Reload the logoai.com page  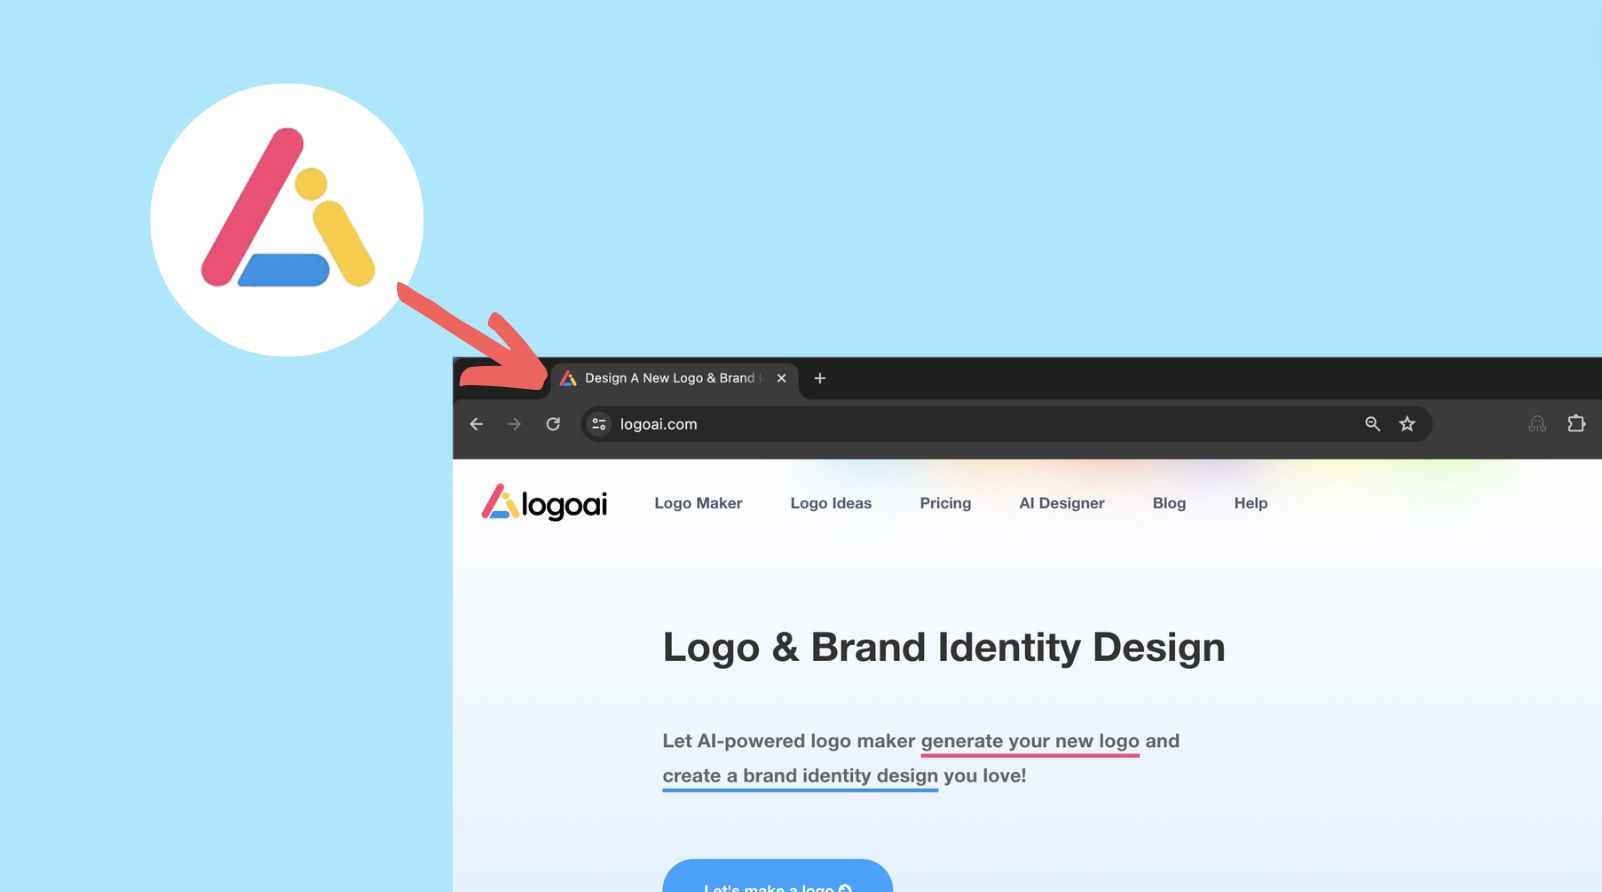point(553,424)
